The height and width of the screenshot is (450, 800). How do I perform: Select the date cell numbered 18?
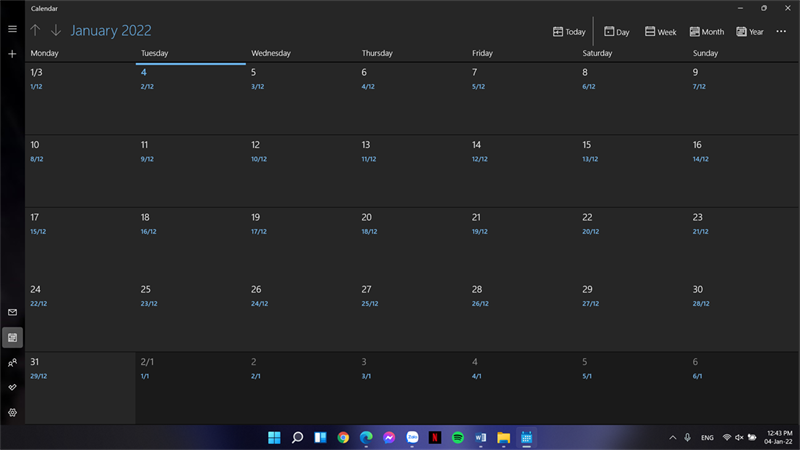click(191, 243)
